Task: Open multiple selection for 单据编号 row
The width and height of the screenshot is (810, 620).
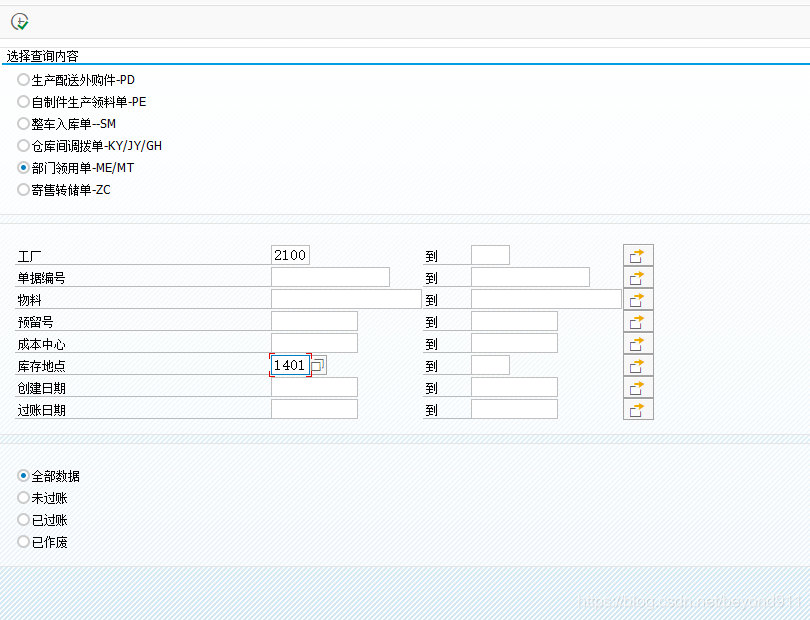Action: [638, 277]
